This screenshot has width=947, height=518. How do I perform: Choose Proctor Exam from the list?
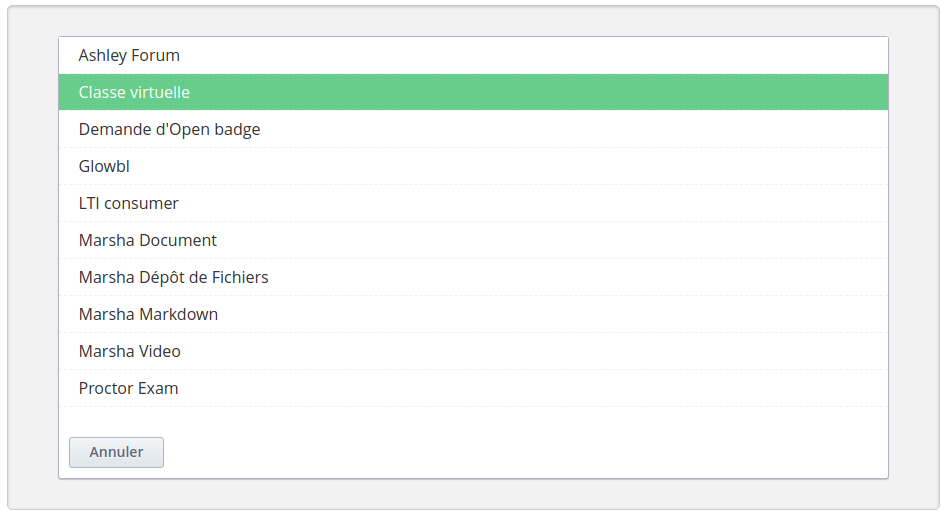(128, 388)
